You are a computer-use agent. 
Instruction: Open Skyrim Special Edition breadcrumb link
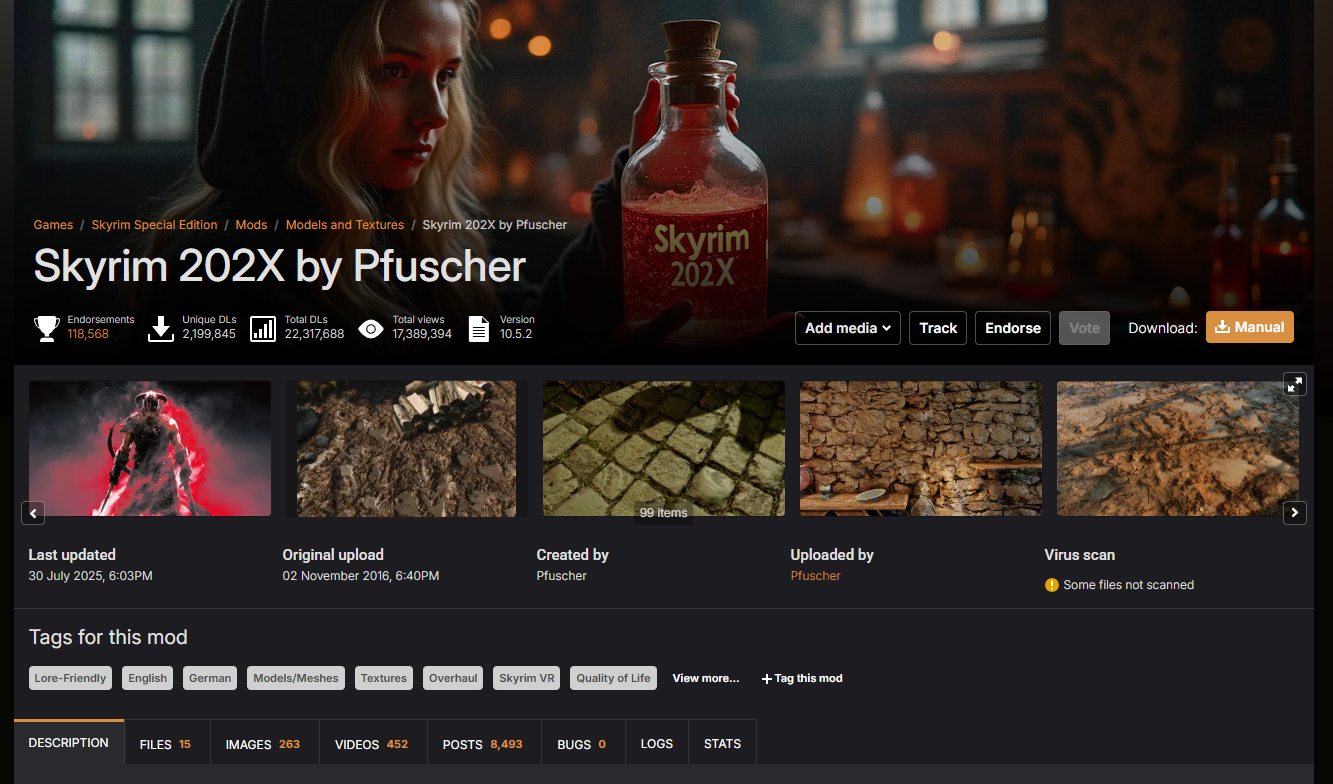pyautogui.click(x=154, y=225)
